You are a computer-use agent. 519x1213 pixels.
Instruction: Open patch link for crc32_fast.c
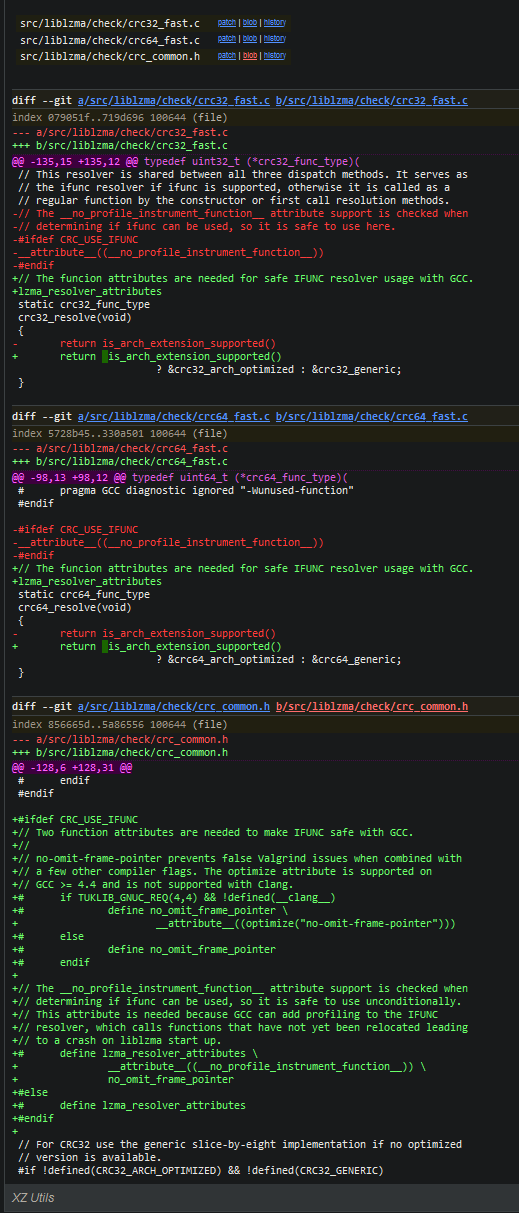226,22
